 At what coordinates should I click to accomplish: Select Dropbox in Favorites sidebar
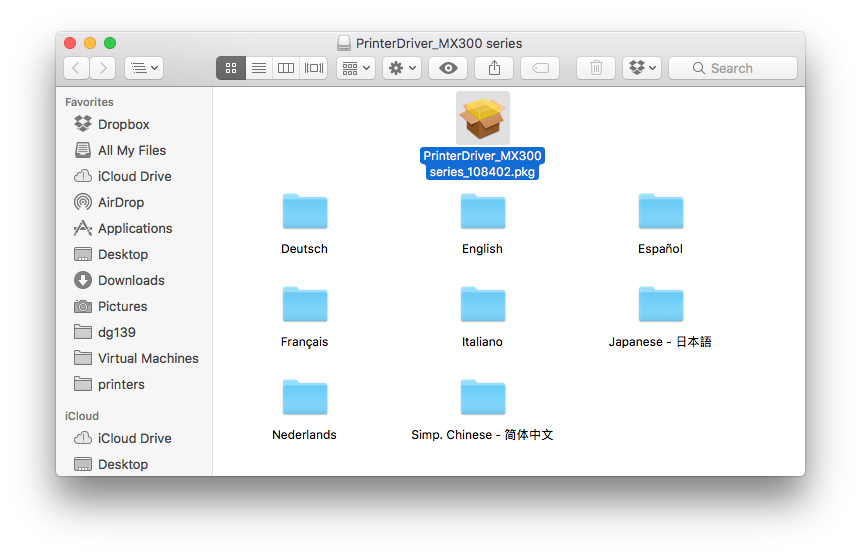134,125
